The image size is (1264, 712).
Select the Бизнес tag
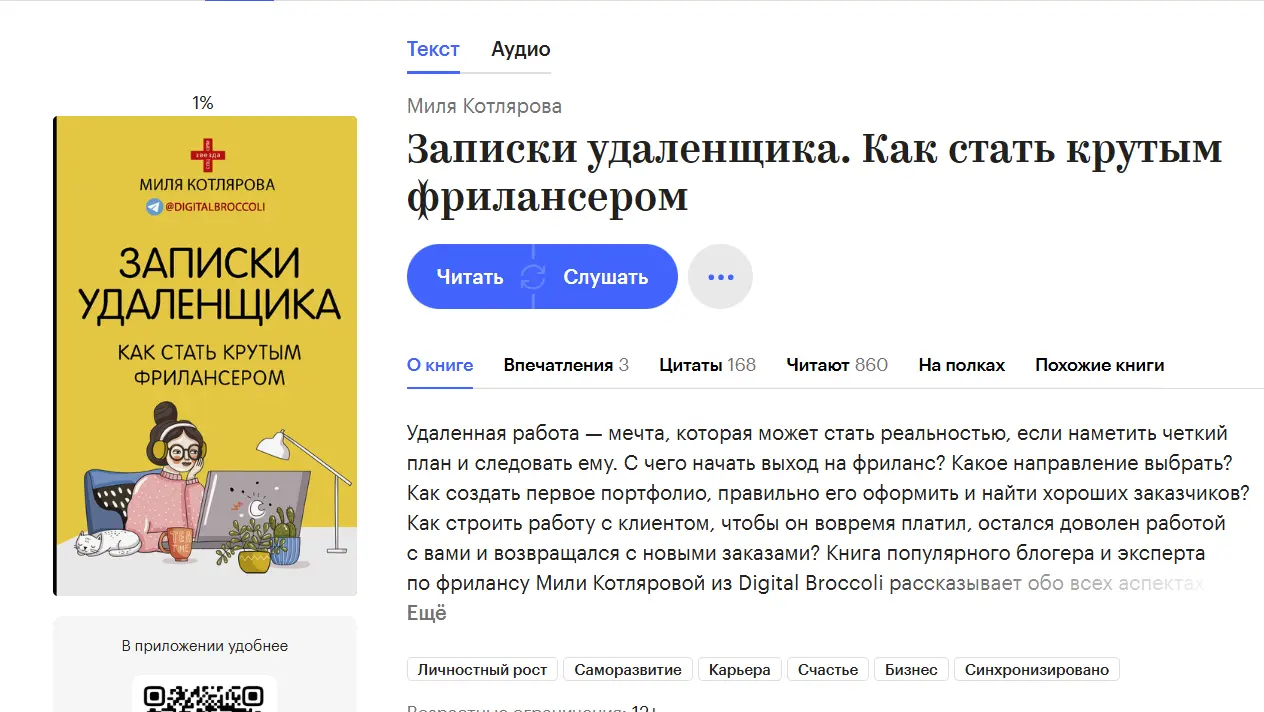pyautogui.click(x=911, y=670)
